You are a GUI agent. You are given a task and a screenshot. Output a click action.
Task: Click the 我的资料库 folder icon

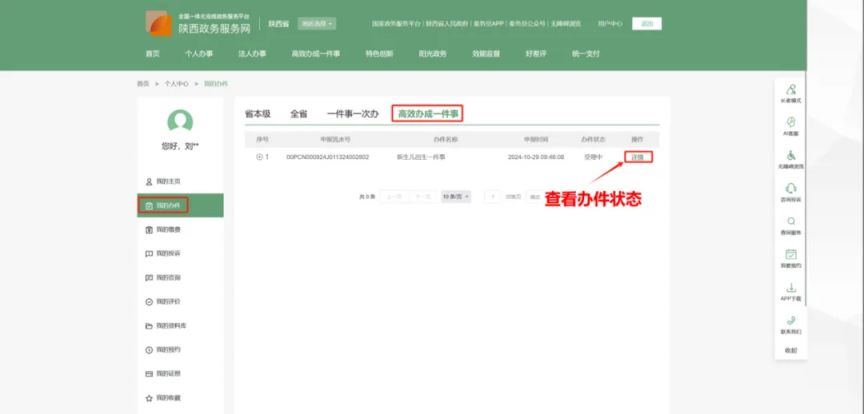(149, 326)
